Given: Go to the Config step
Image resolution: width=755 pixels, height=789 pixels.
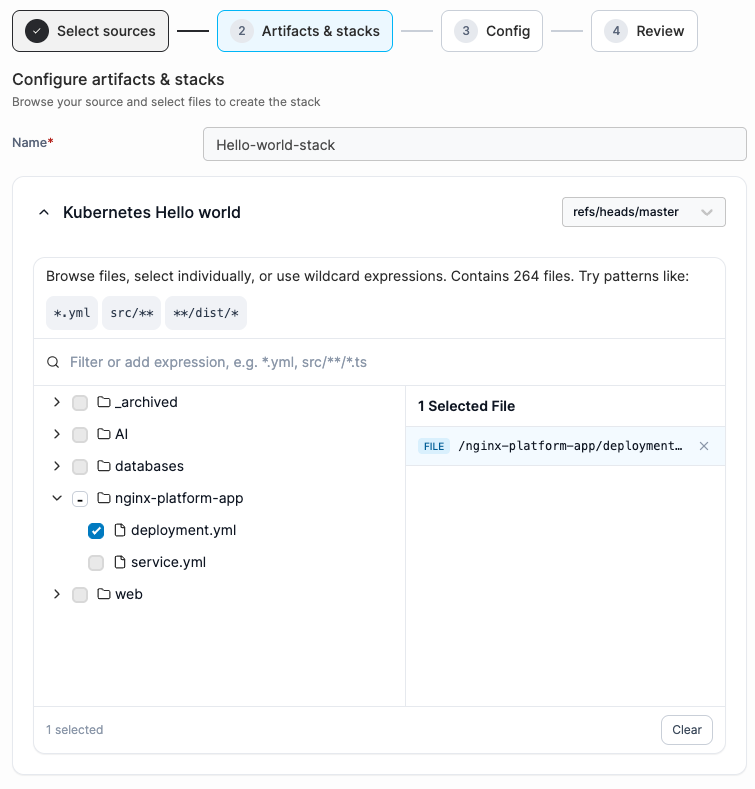Looking at the screenshot, I should [x=492, y=31].
